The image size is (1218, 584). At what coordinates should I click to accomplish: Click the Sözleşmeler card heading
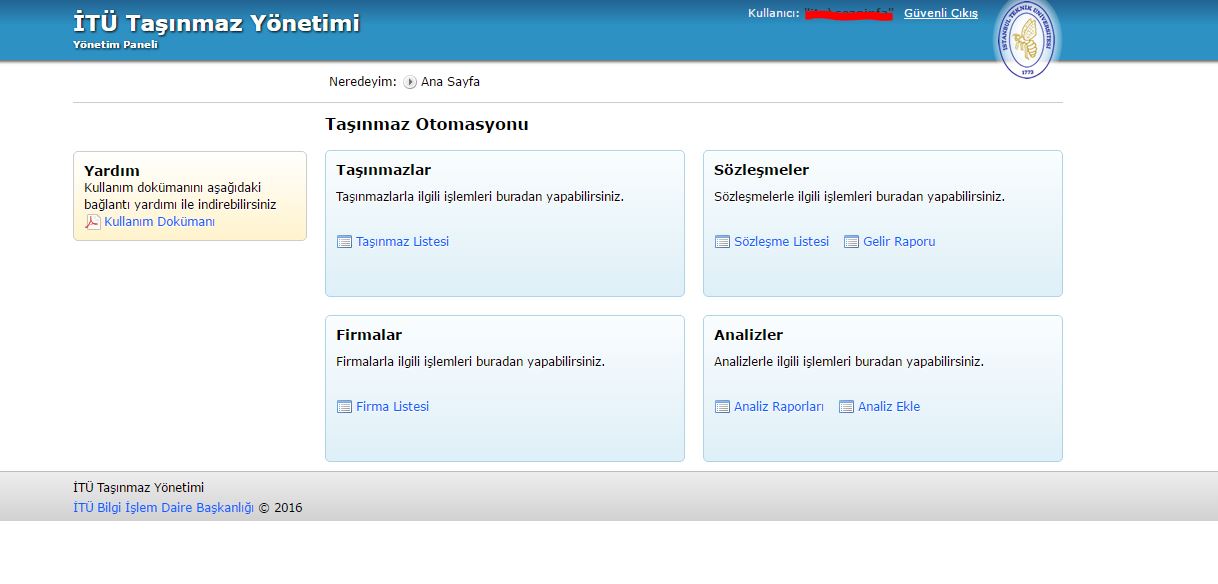[x=762, y=170]
